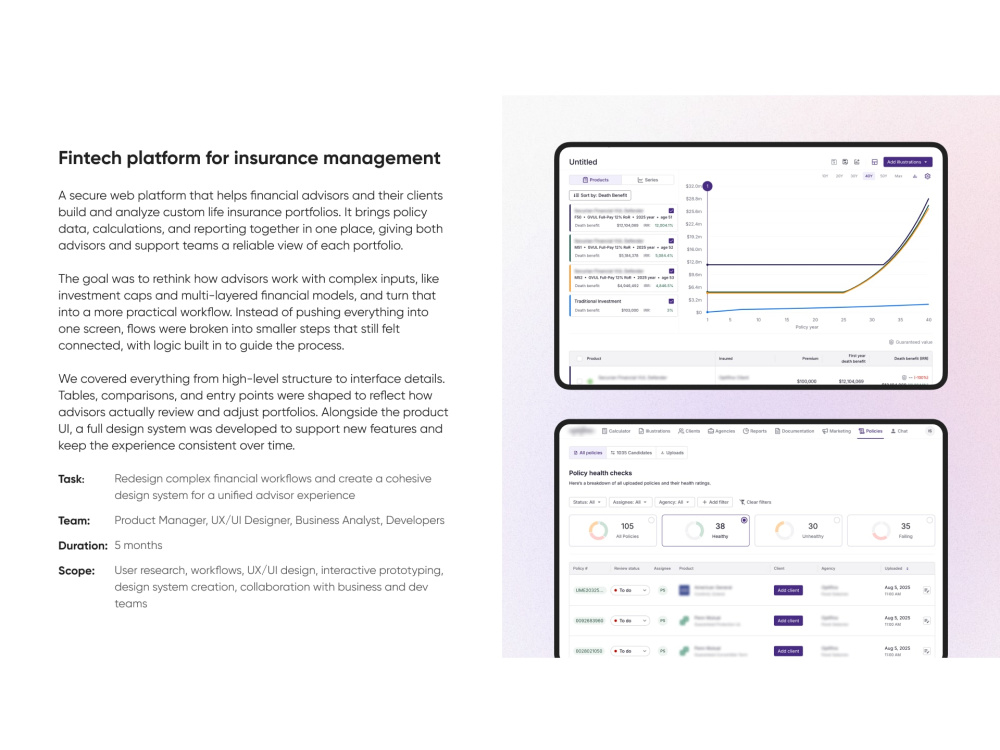Select the Failing card radio button
The image size is (1000, 750).
[x=930, y=520]
